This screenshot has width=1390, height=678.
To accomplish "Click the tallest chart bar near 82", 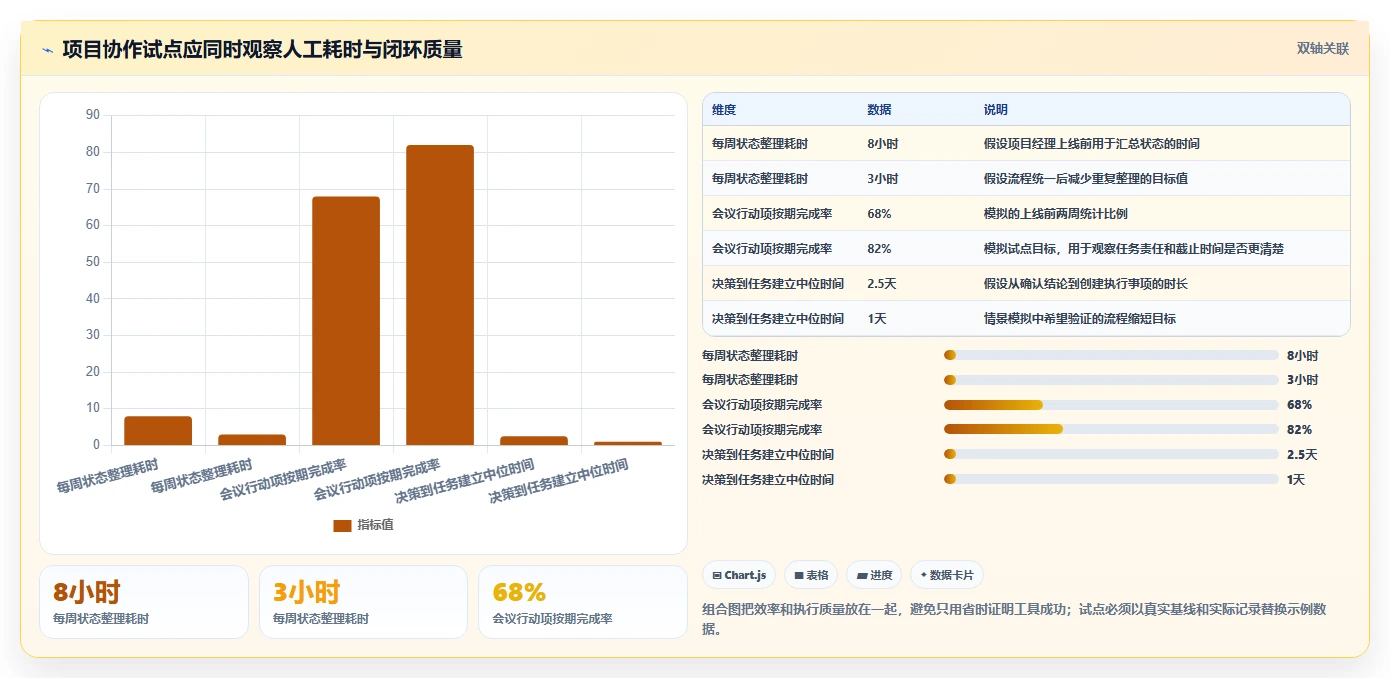I will click(440, 295).
